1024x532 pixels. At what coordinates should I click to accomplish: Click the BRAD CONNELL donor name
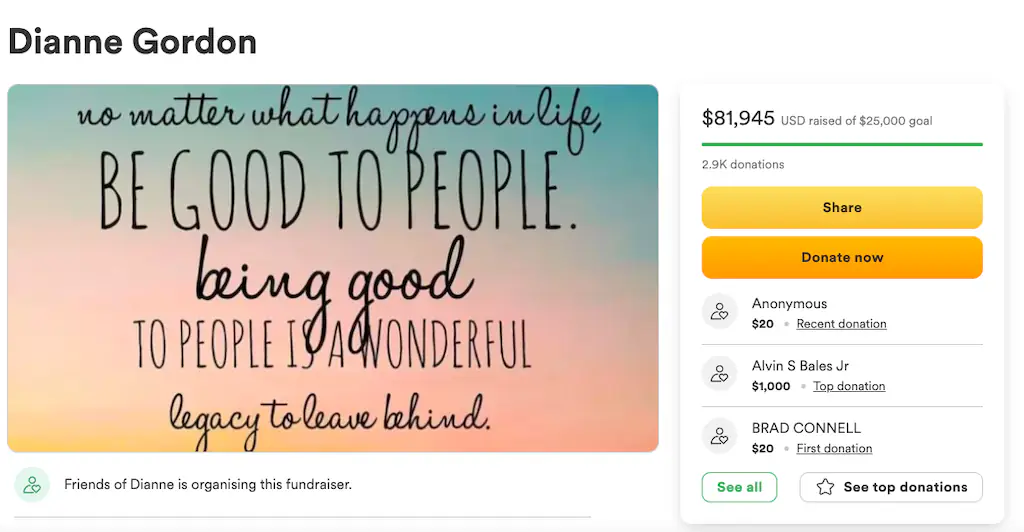(806, 428)
